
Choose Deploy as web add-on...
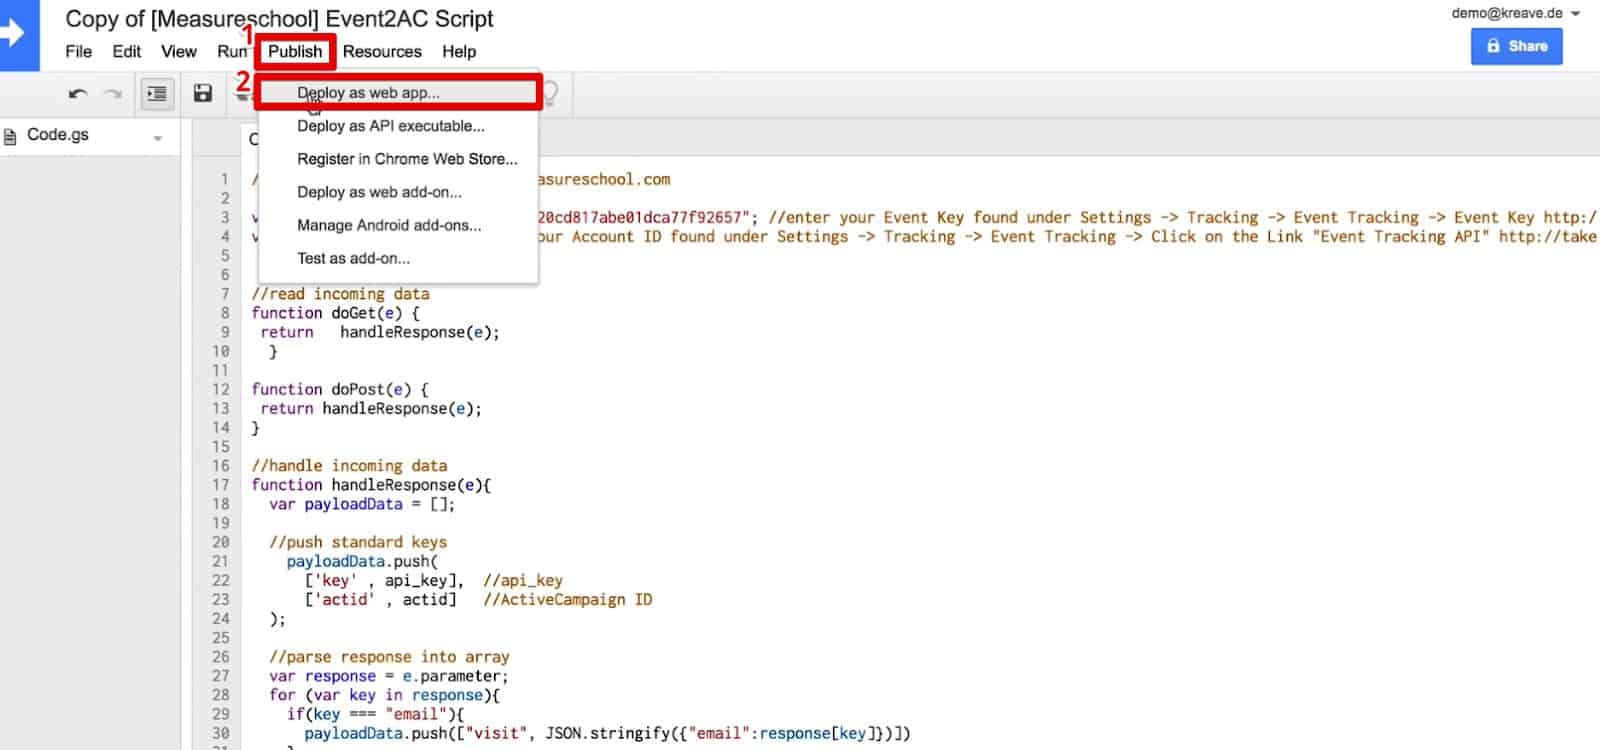tap(398, 192)
